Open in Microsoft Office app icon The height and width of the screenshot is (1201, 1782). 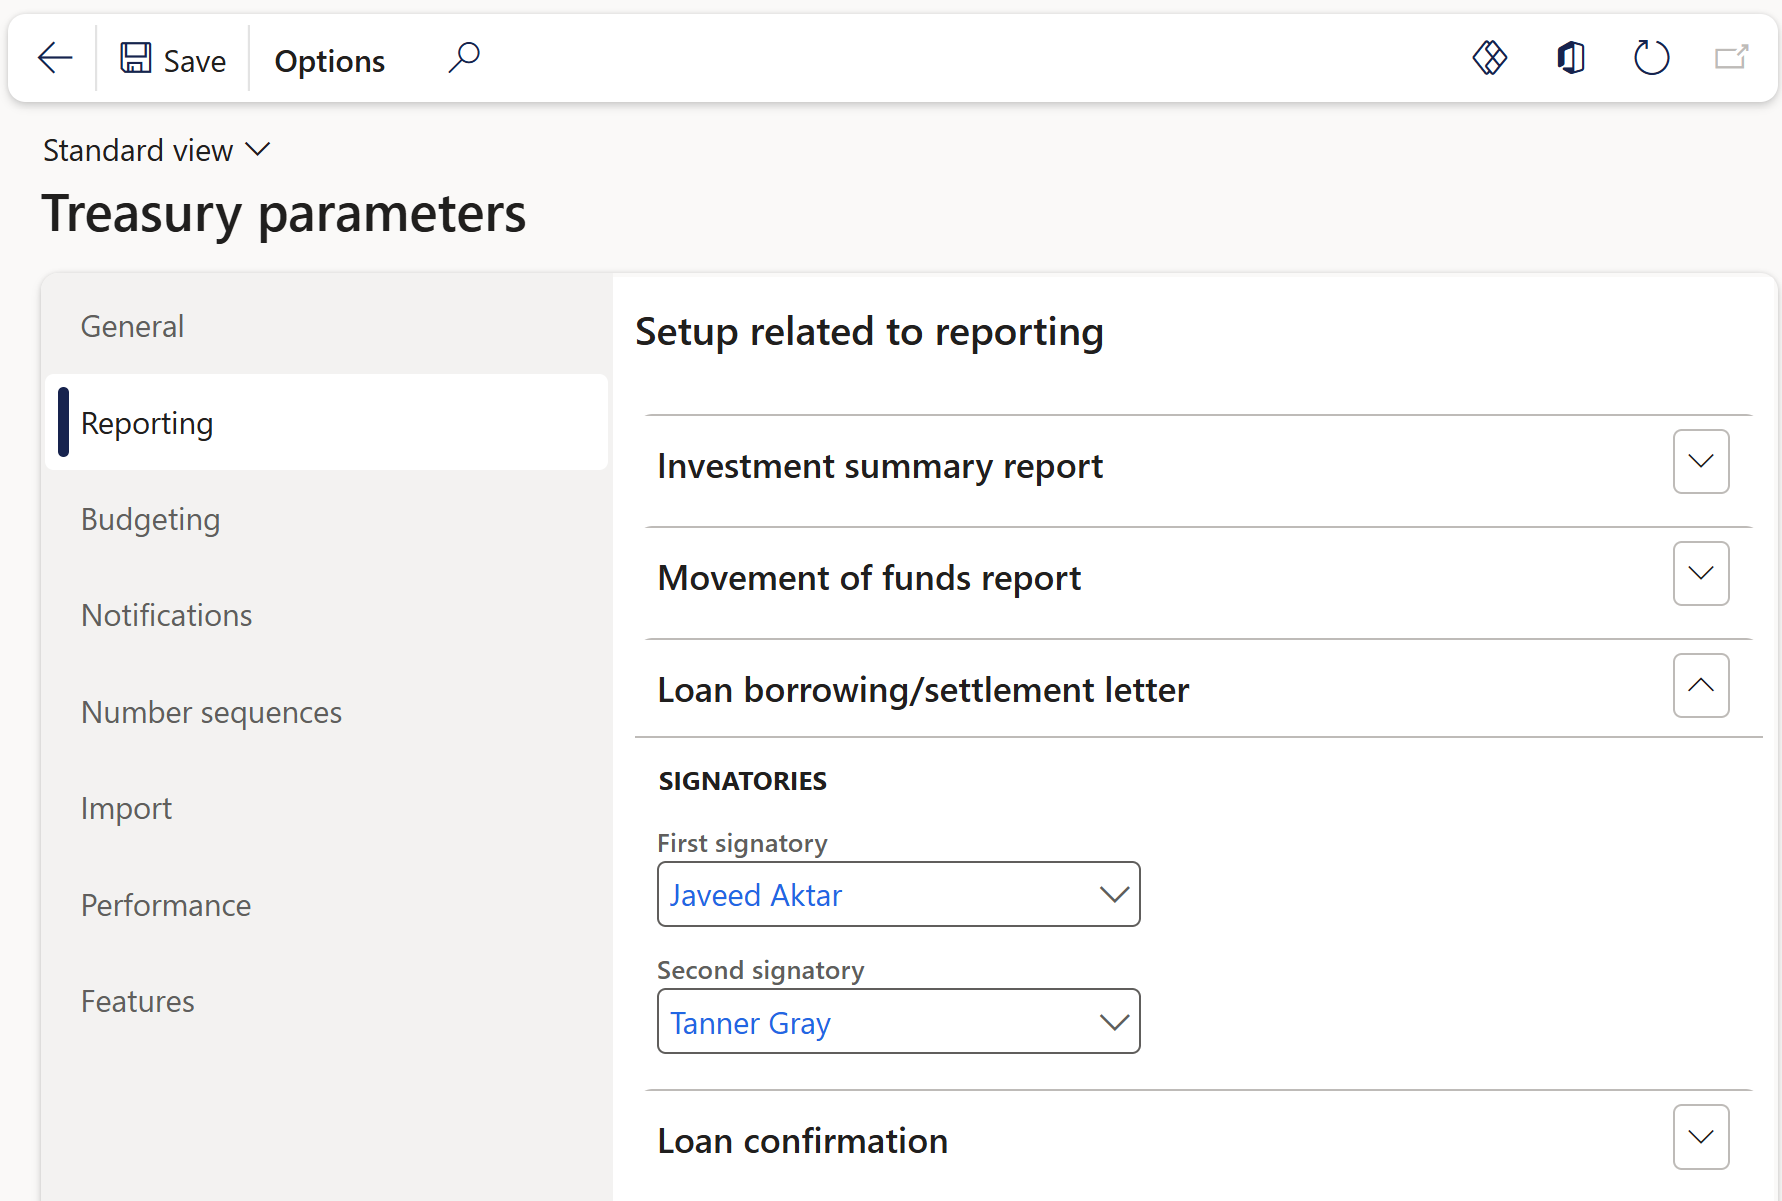[1571, 58]
